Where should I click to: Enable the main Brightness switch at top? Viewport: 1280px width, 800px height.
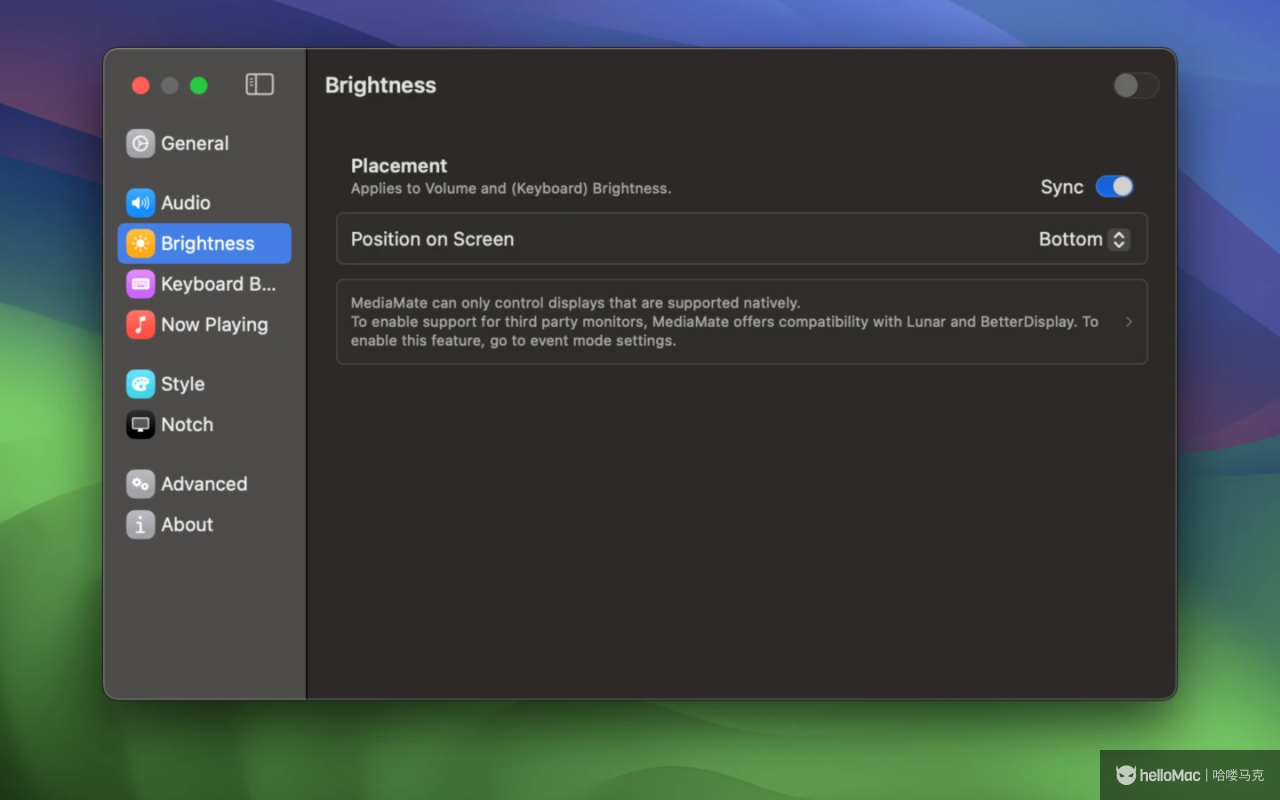1136,85
